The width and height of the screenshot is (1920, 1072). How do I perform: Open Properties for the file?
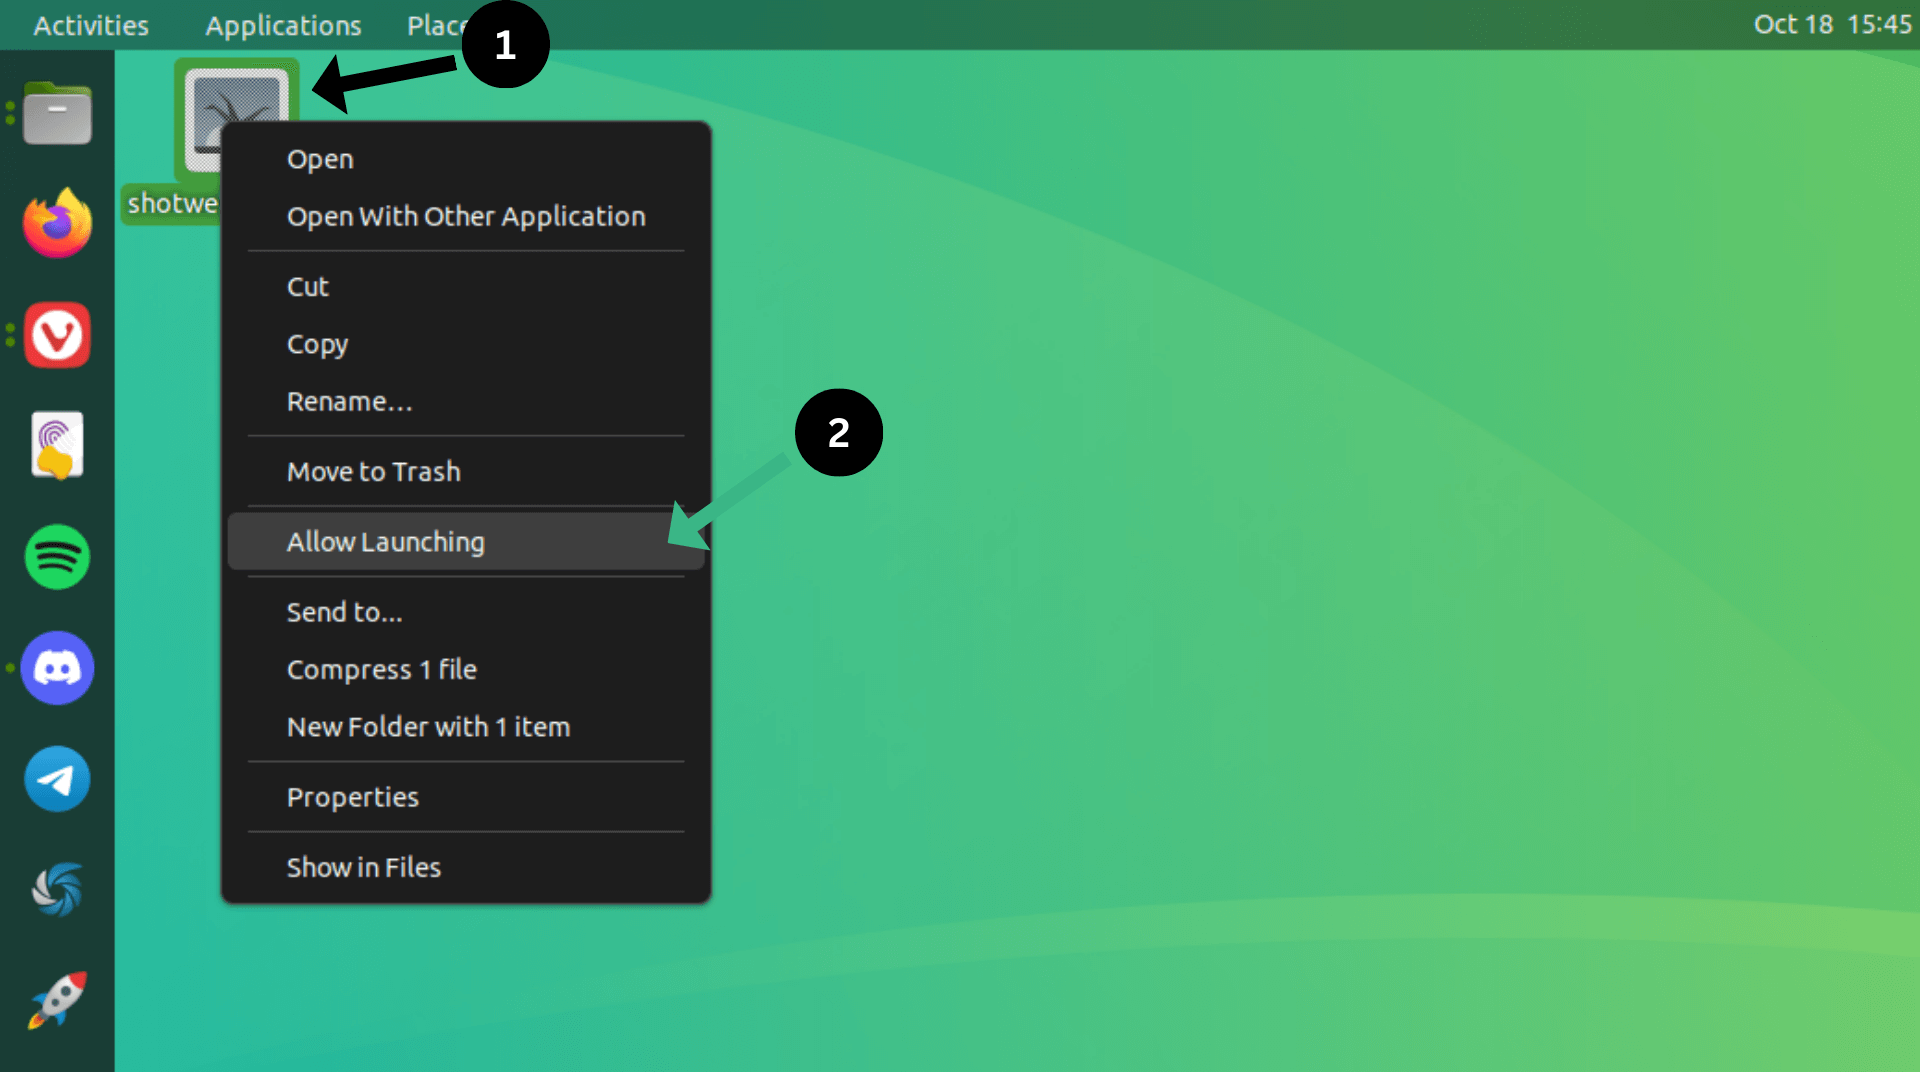352,797
